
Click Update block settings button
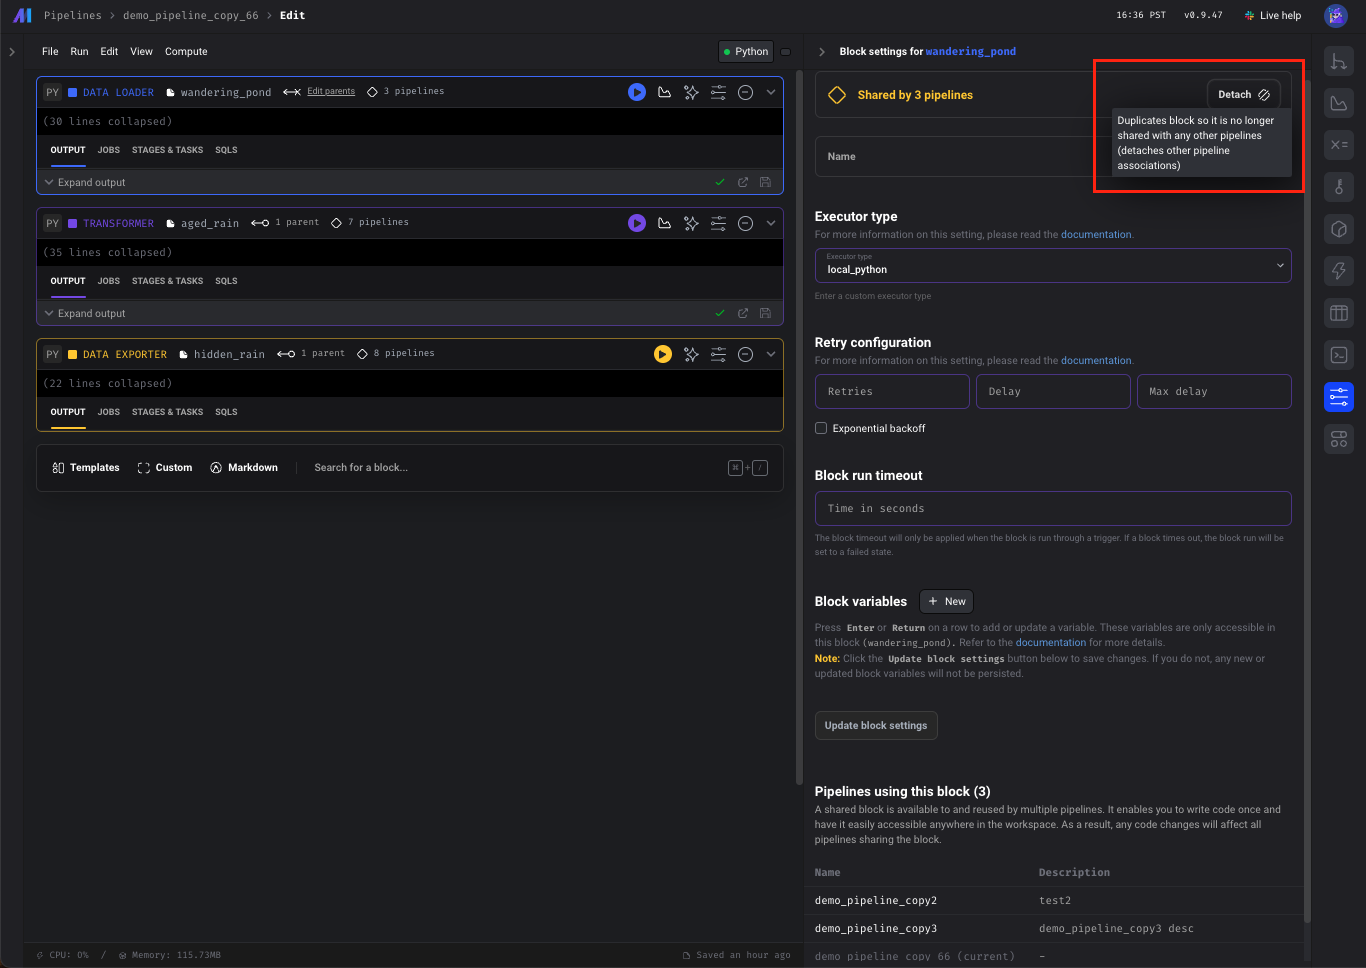point(876,726)
